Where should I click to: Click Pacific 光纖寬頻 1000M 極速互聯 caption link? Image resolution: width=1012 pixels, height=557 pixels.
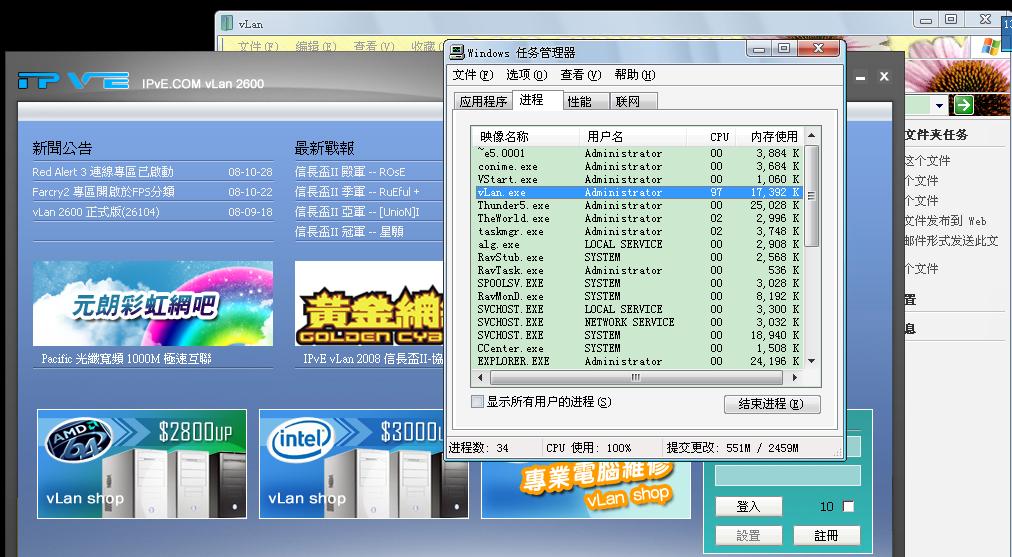[x=126, y=358]
